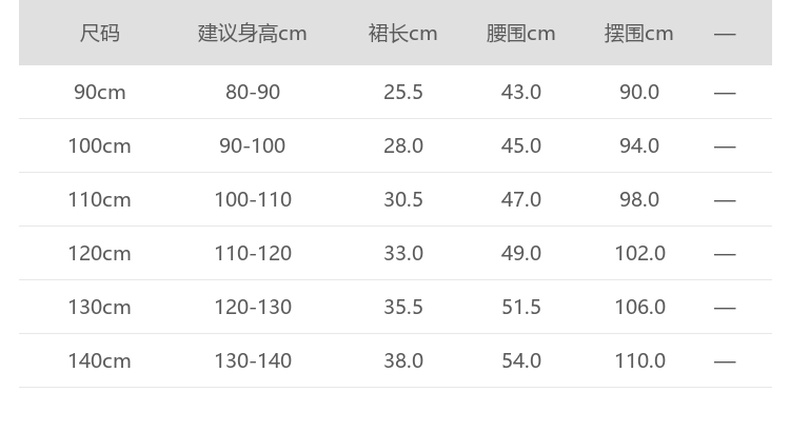Select the 120cm size row label
This screenshot has width=790, height=431.
point(99,254)
